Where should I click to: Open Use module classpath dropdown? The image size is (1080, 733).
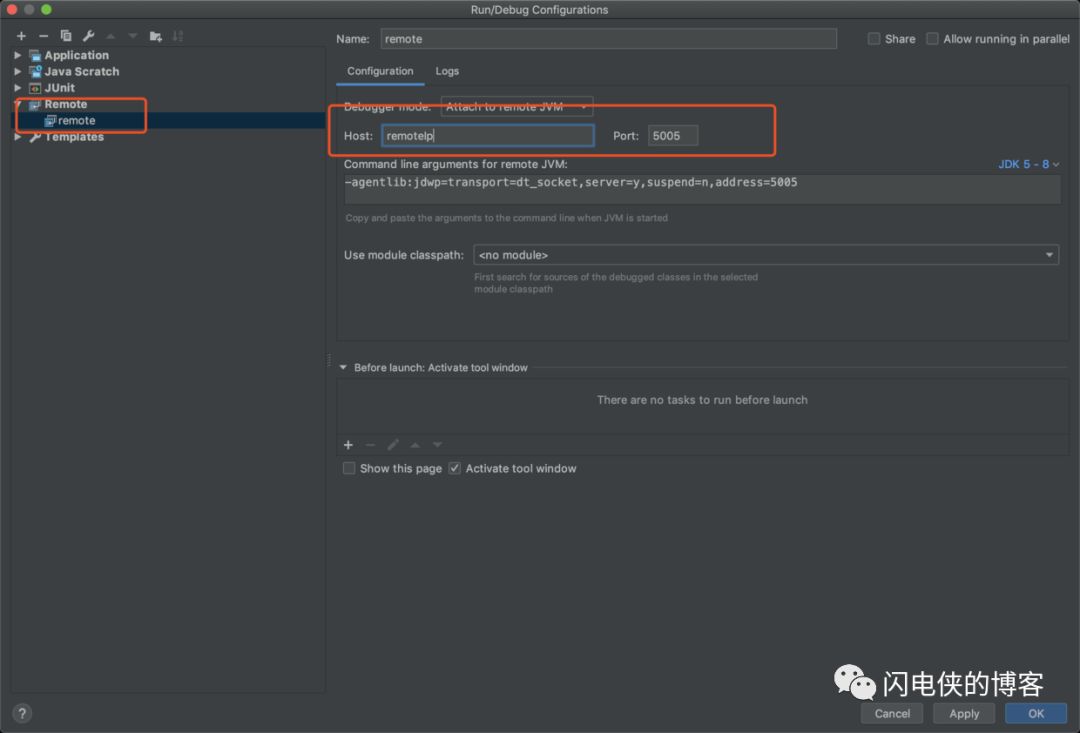tap(766, 255)
